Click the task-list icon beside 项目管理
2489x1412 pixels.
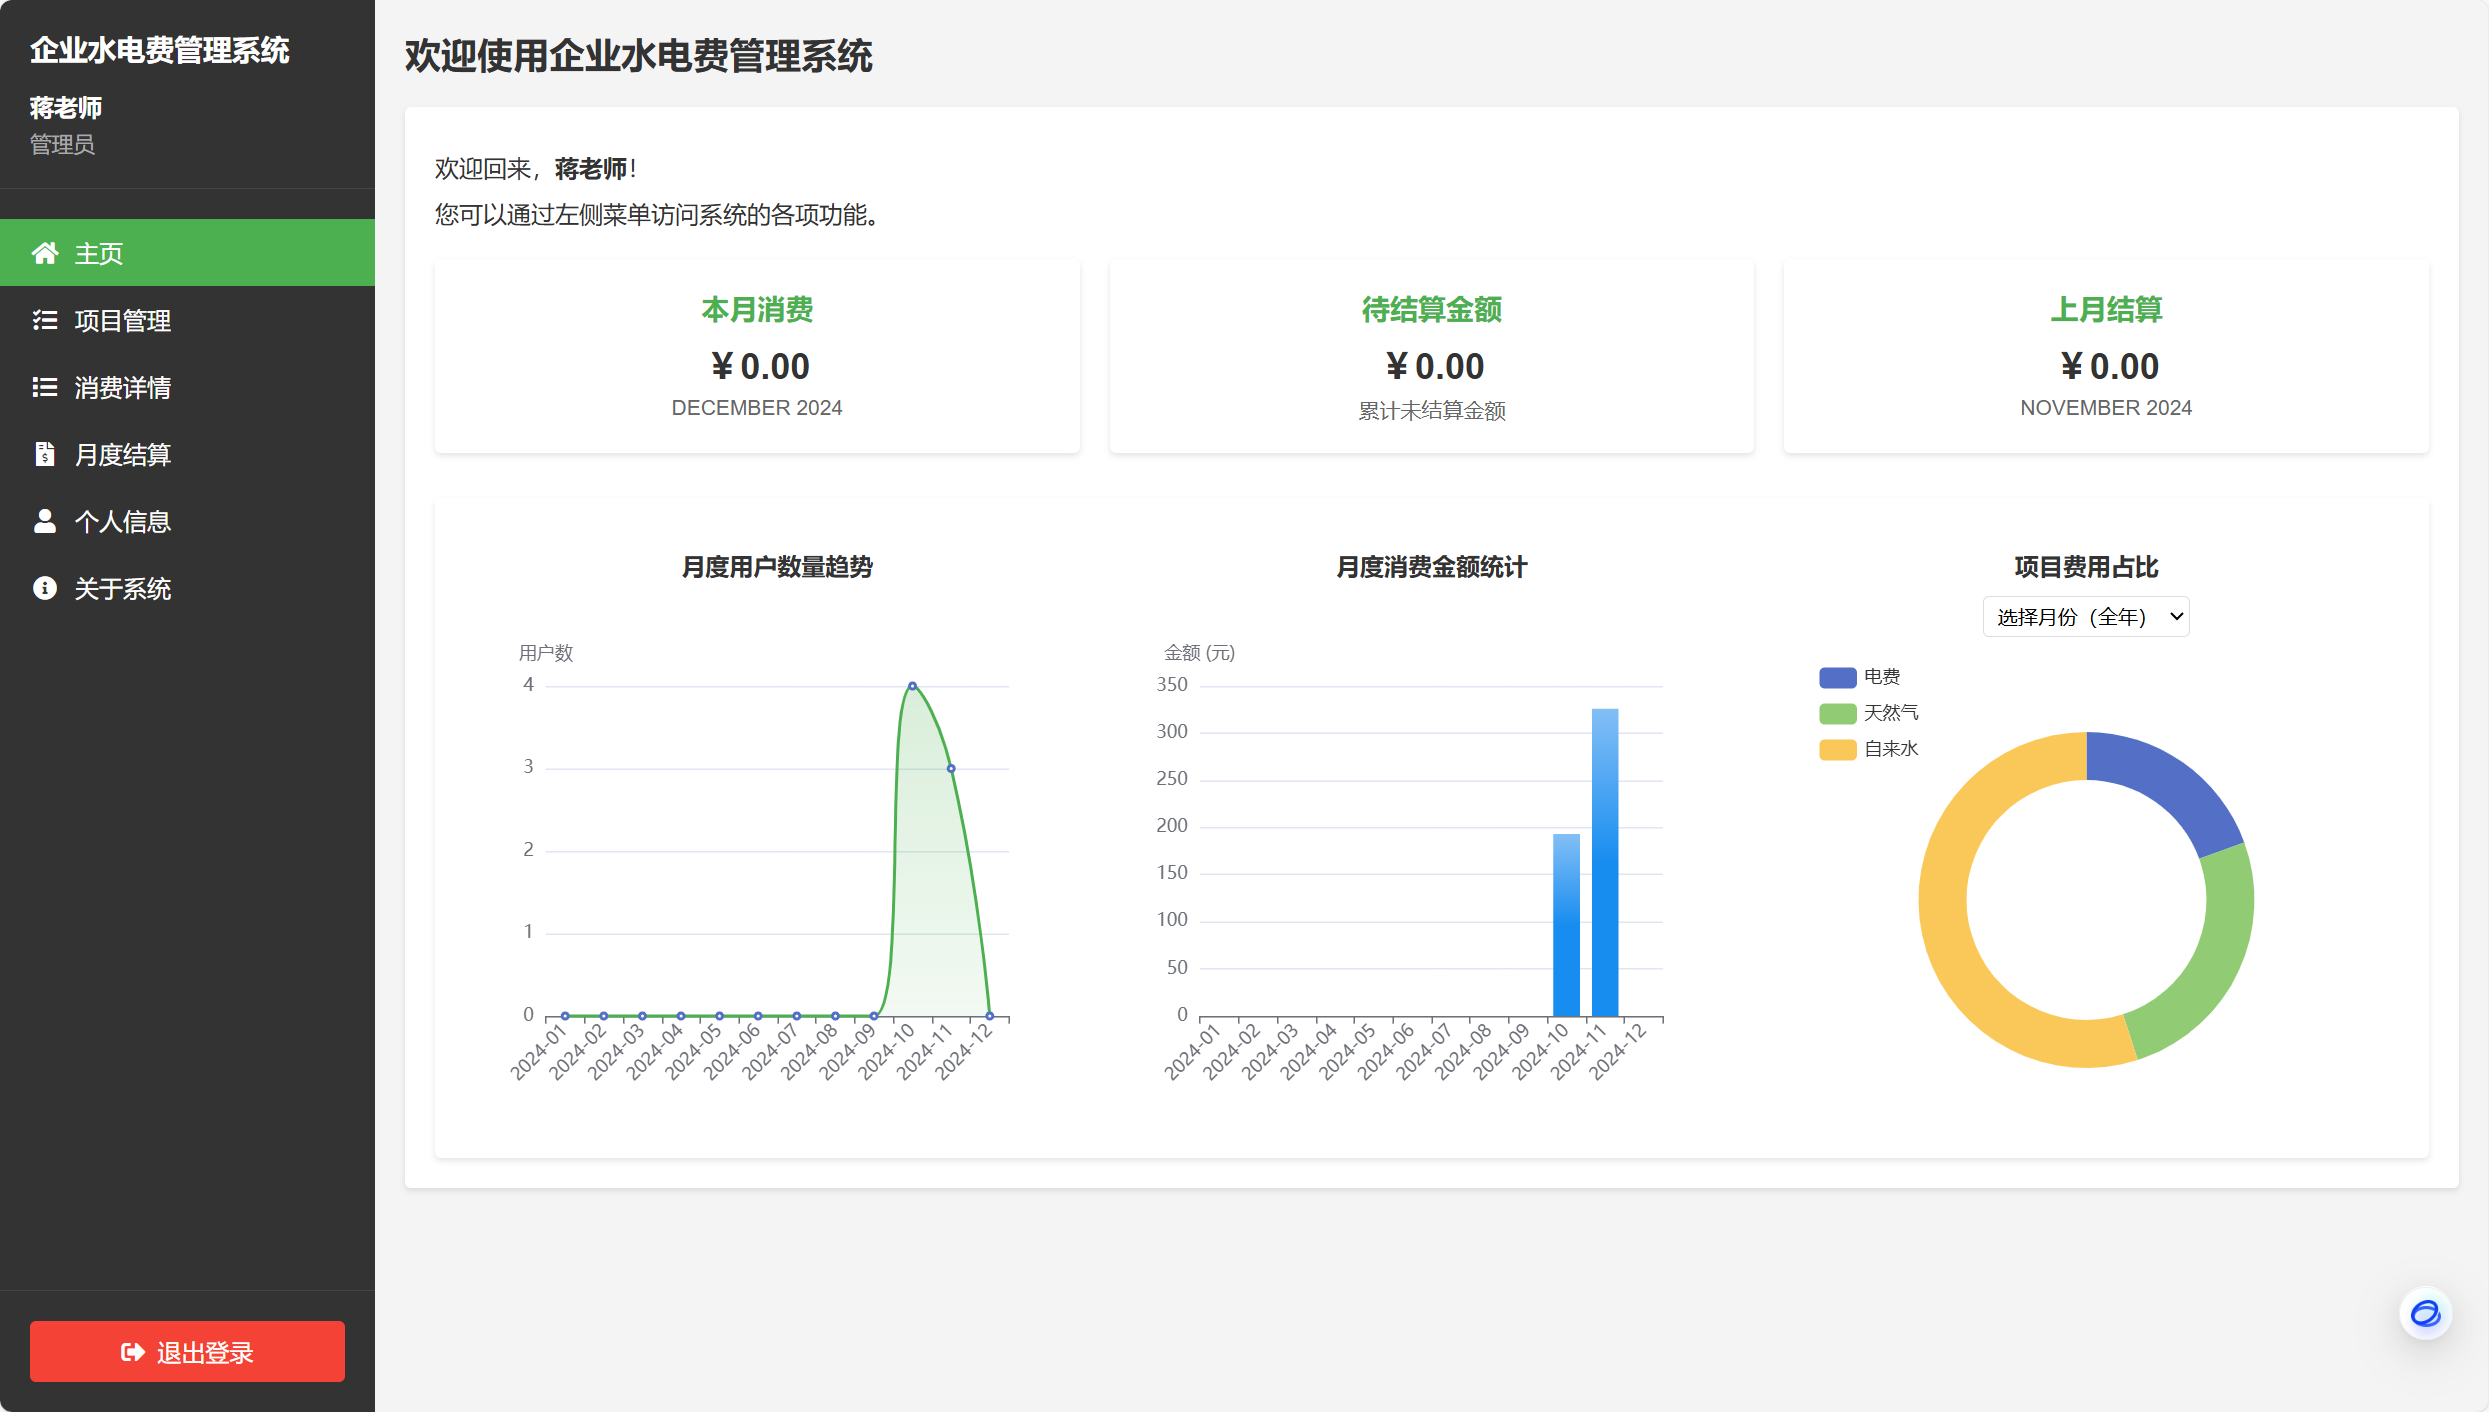[45, 320]
